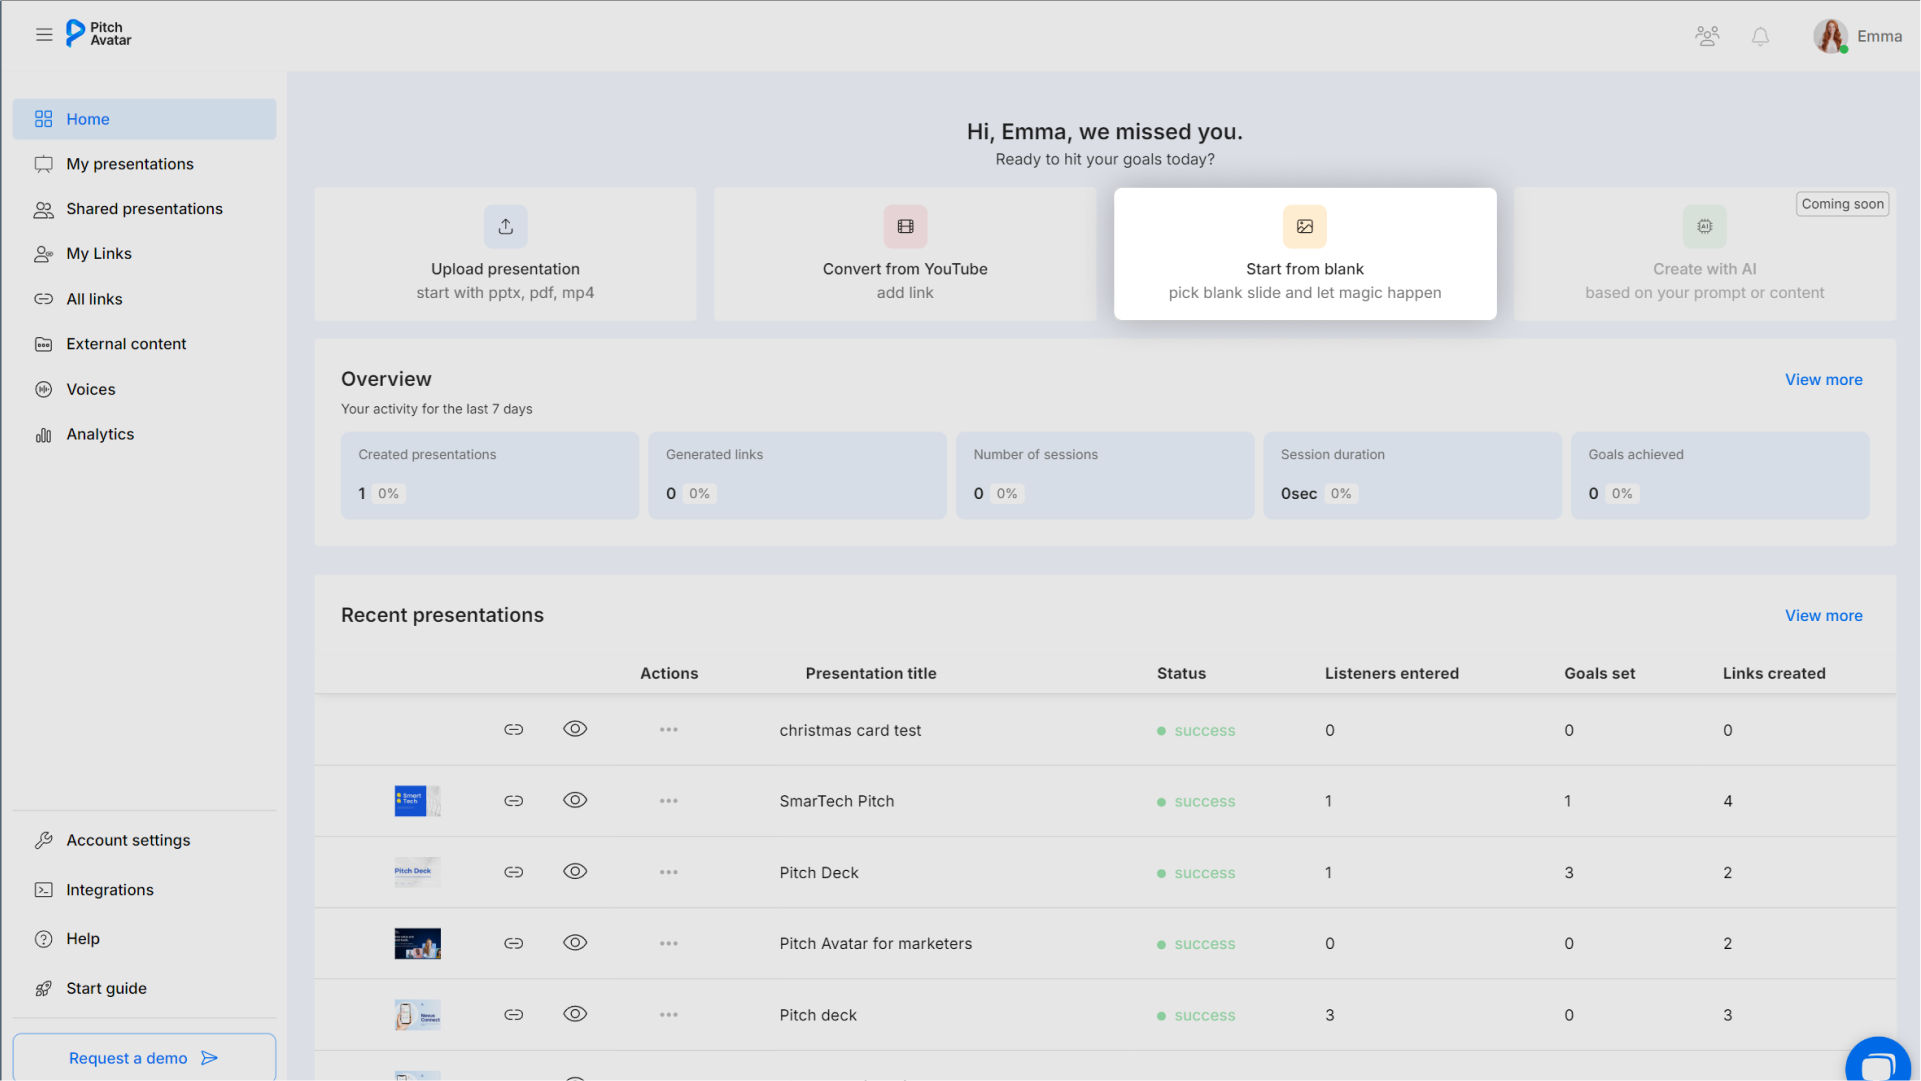Click the team members icon in header
1921x1081 pixels.
coord(1707,37)
